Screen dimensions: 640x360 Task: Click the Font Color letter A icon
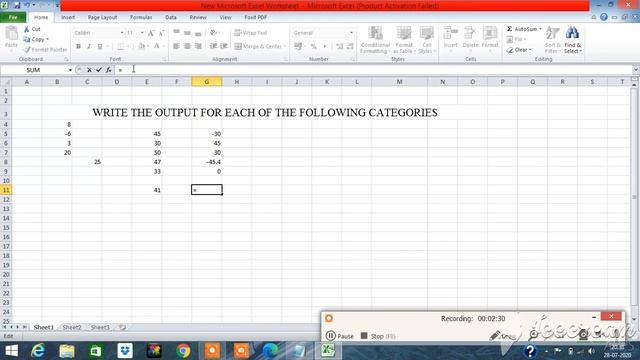[x=157, y=47]
